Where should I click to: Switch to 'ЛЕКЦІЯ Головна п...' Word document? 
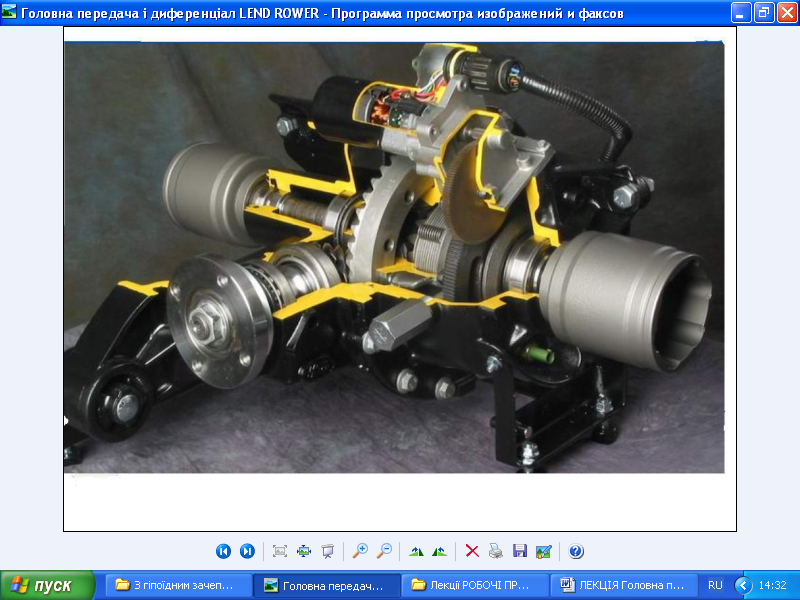pyautogui.click(x=623, y=585)
